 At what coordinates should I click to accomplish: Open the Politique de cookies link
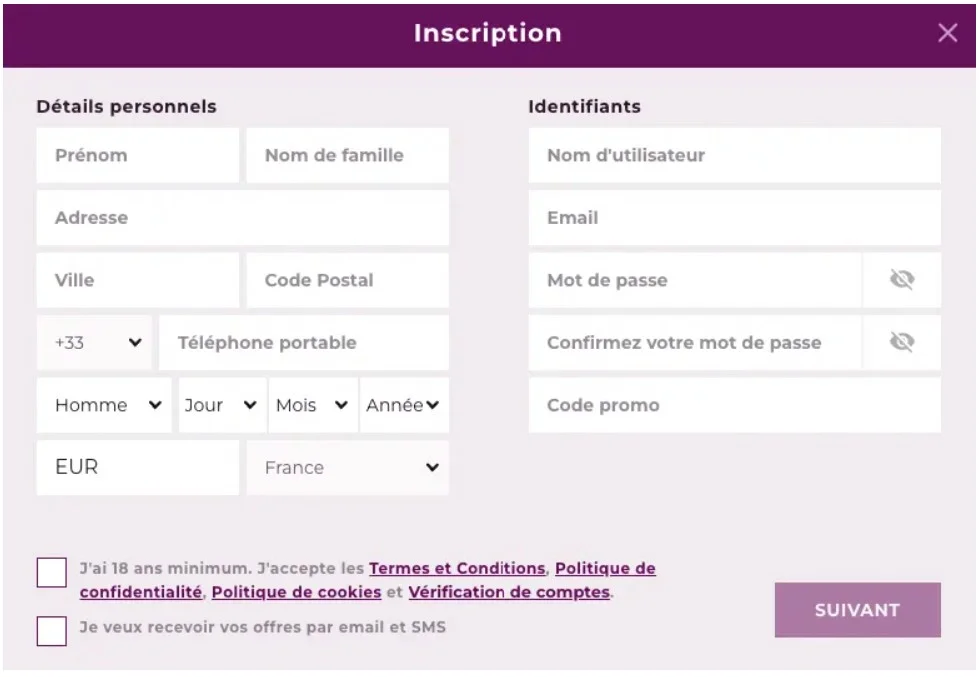tap(297, 592)
